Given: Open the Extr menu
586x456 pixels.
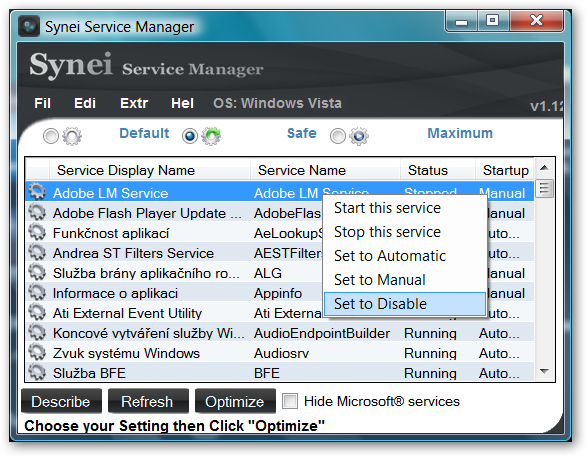Looking at the screenshot, I should point(134,103).
